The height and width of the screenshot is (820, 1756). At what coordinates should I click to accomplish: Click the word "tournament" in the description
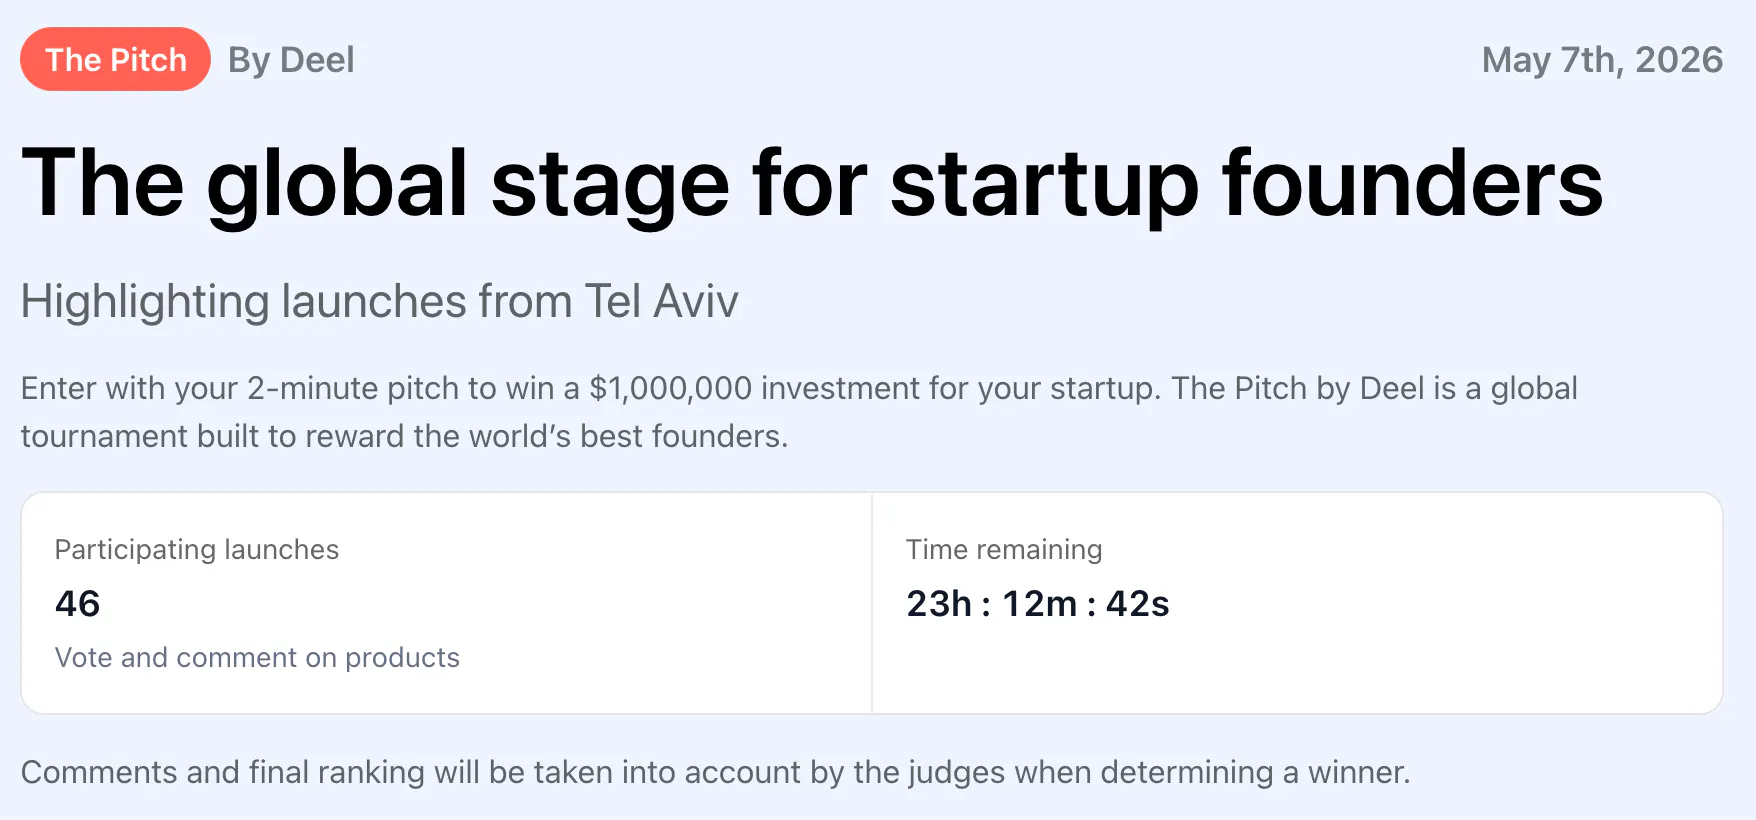(104, 436)
